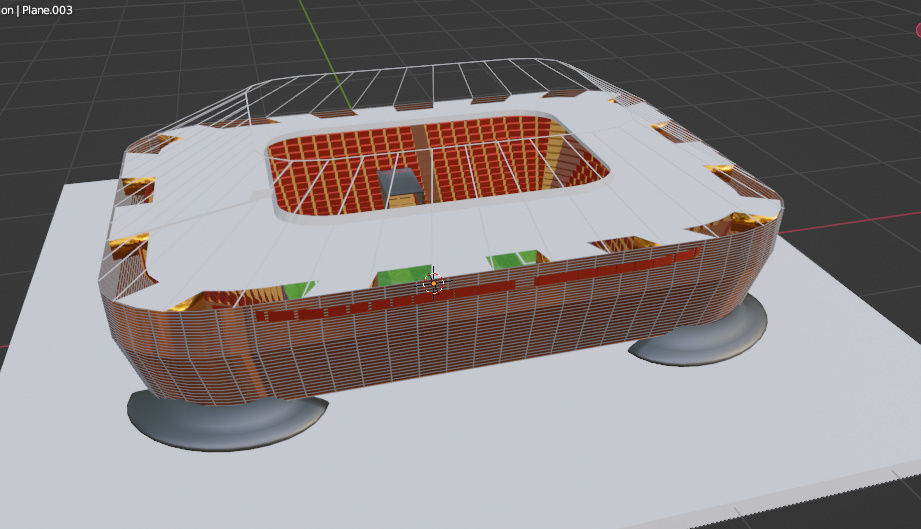Image resolution: width=921 pixels, height=529 pixels.
Task: Click the 'Plane.003' object name label
Action: click(47, 10)
